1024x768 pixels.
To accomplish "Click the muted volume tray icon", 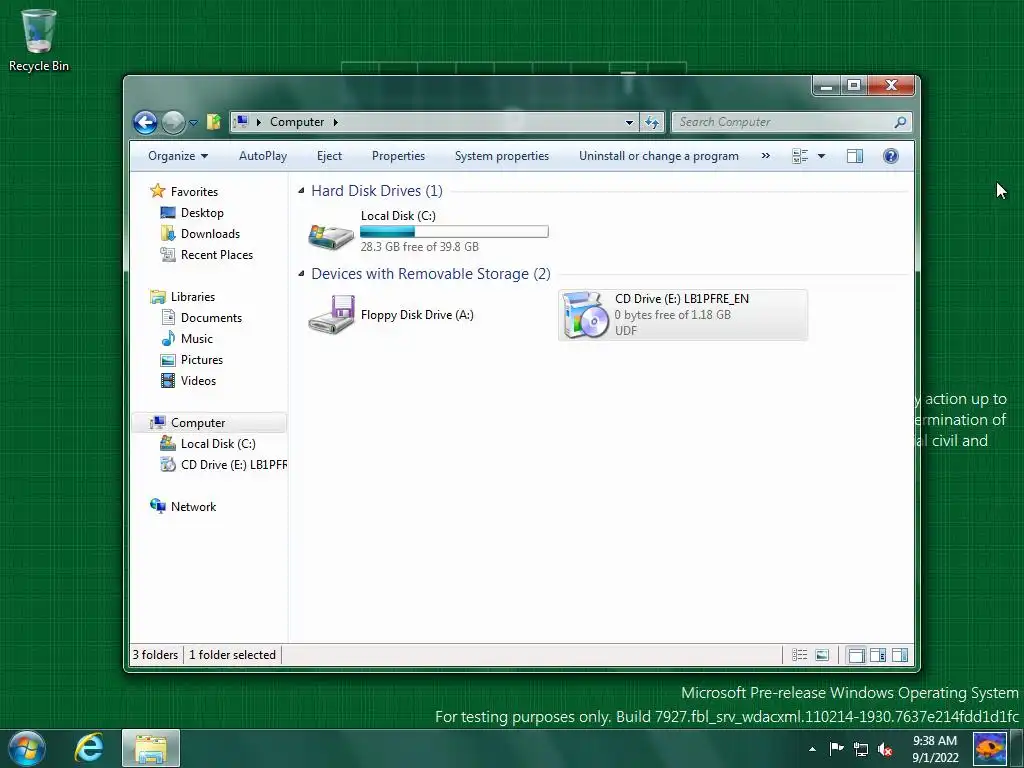I will point(885,750).
